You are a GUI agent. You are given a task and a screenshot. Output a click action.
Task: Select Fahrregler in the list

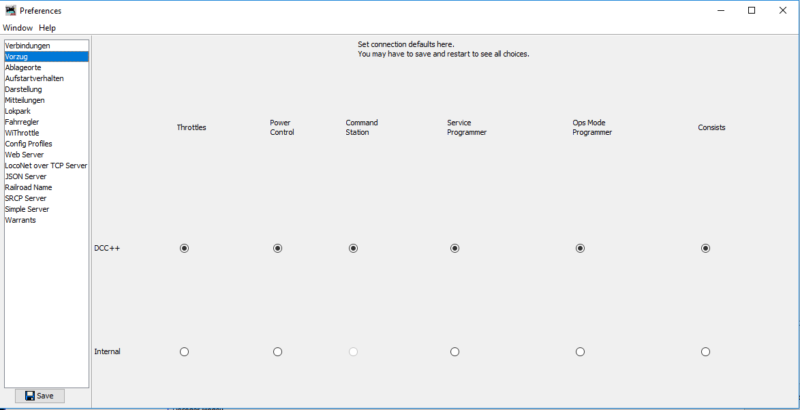tap(46, 122)
